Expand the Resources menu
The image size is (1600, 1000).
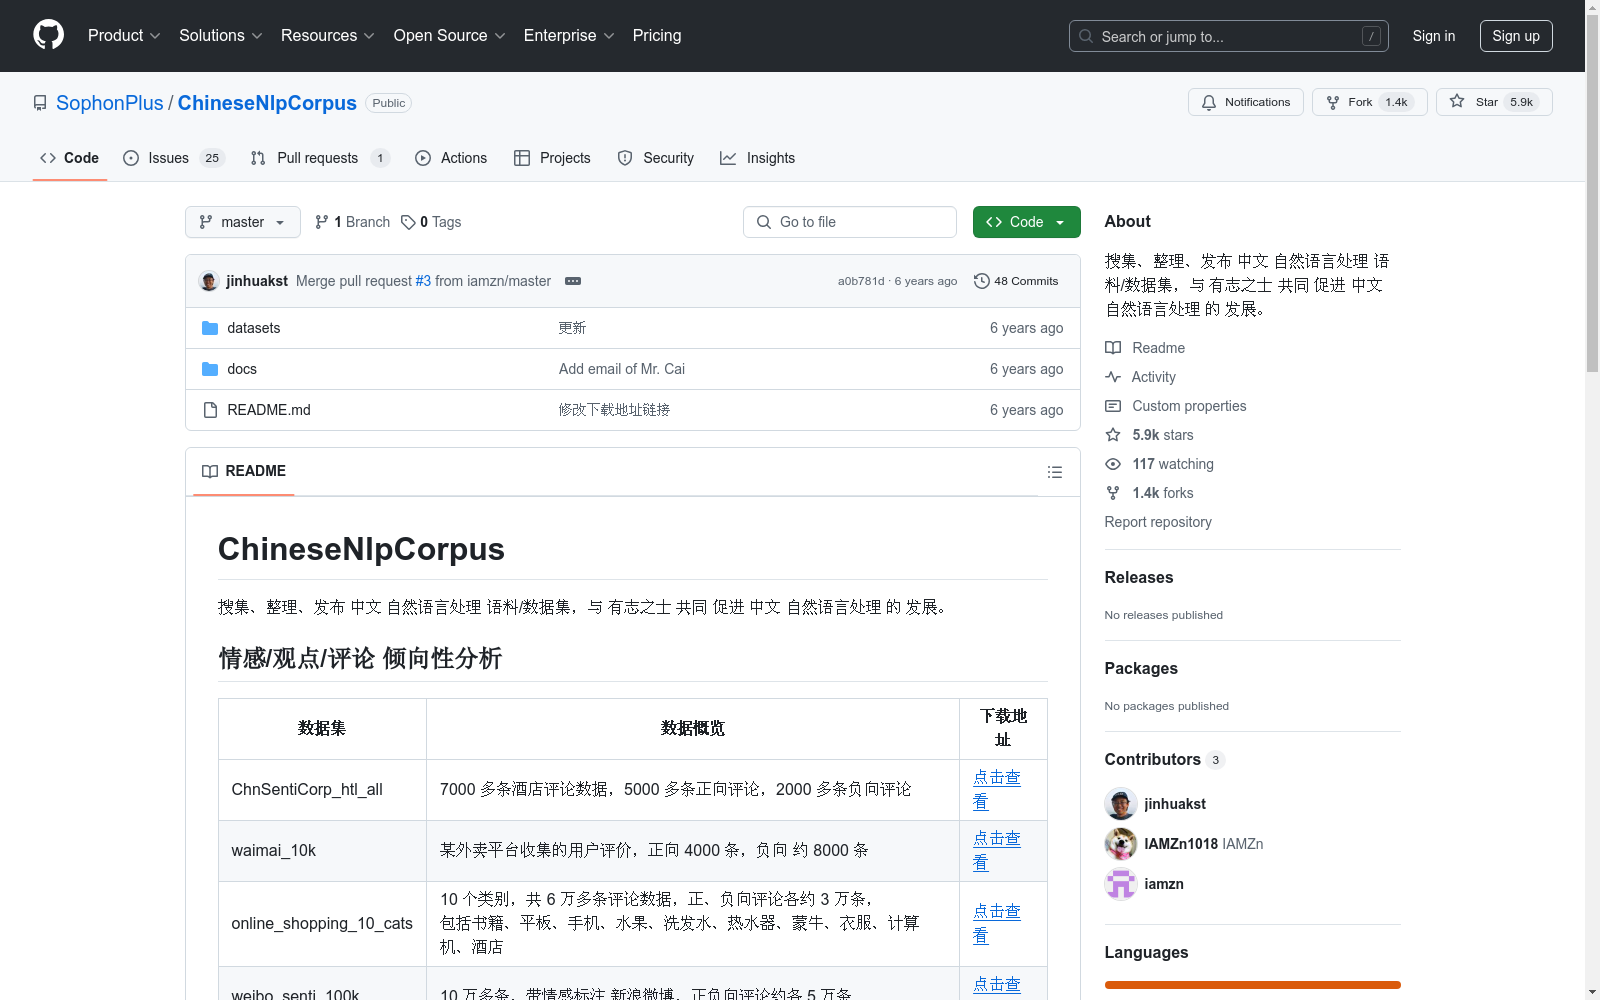327,35
